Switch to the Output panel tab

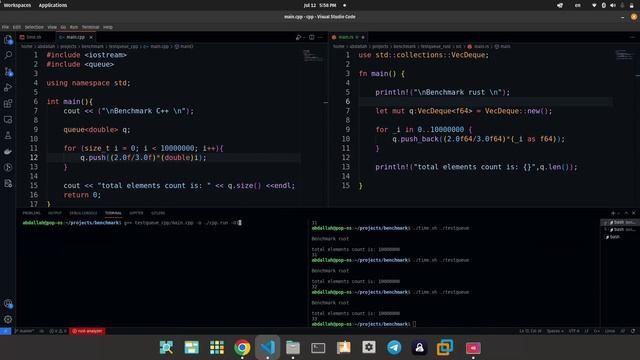tap(55, 213)
